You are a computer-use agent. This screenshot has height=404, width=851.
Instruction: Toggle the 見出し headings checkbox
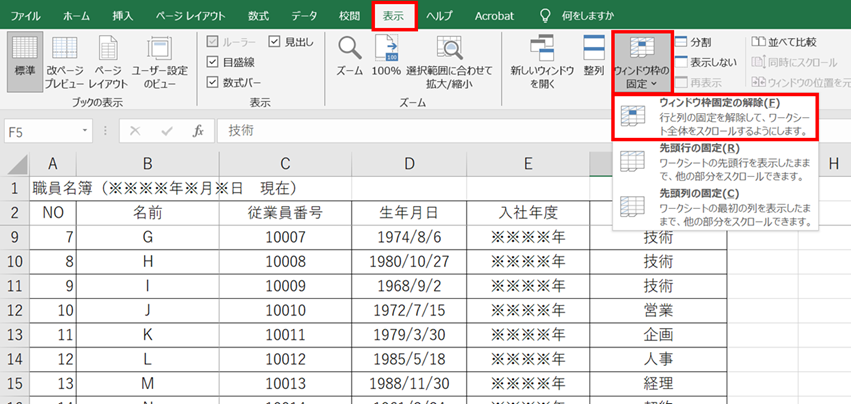276,41
